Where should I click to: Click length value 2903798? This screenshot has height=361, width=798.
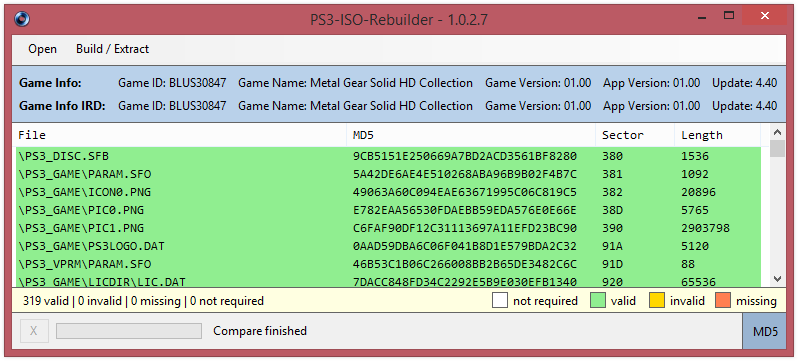(x=705, y=228)
